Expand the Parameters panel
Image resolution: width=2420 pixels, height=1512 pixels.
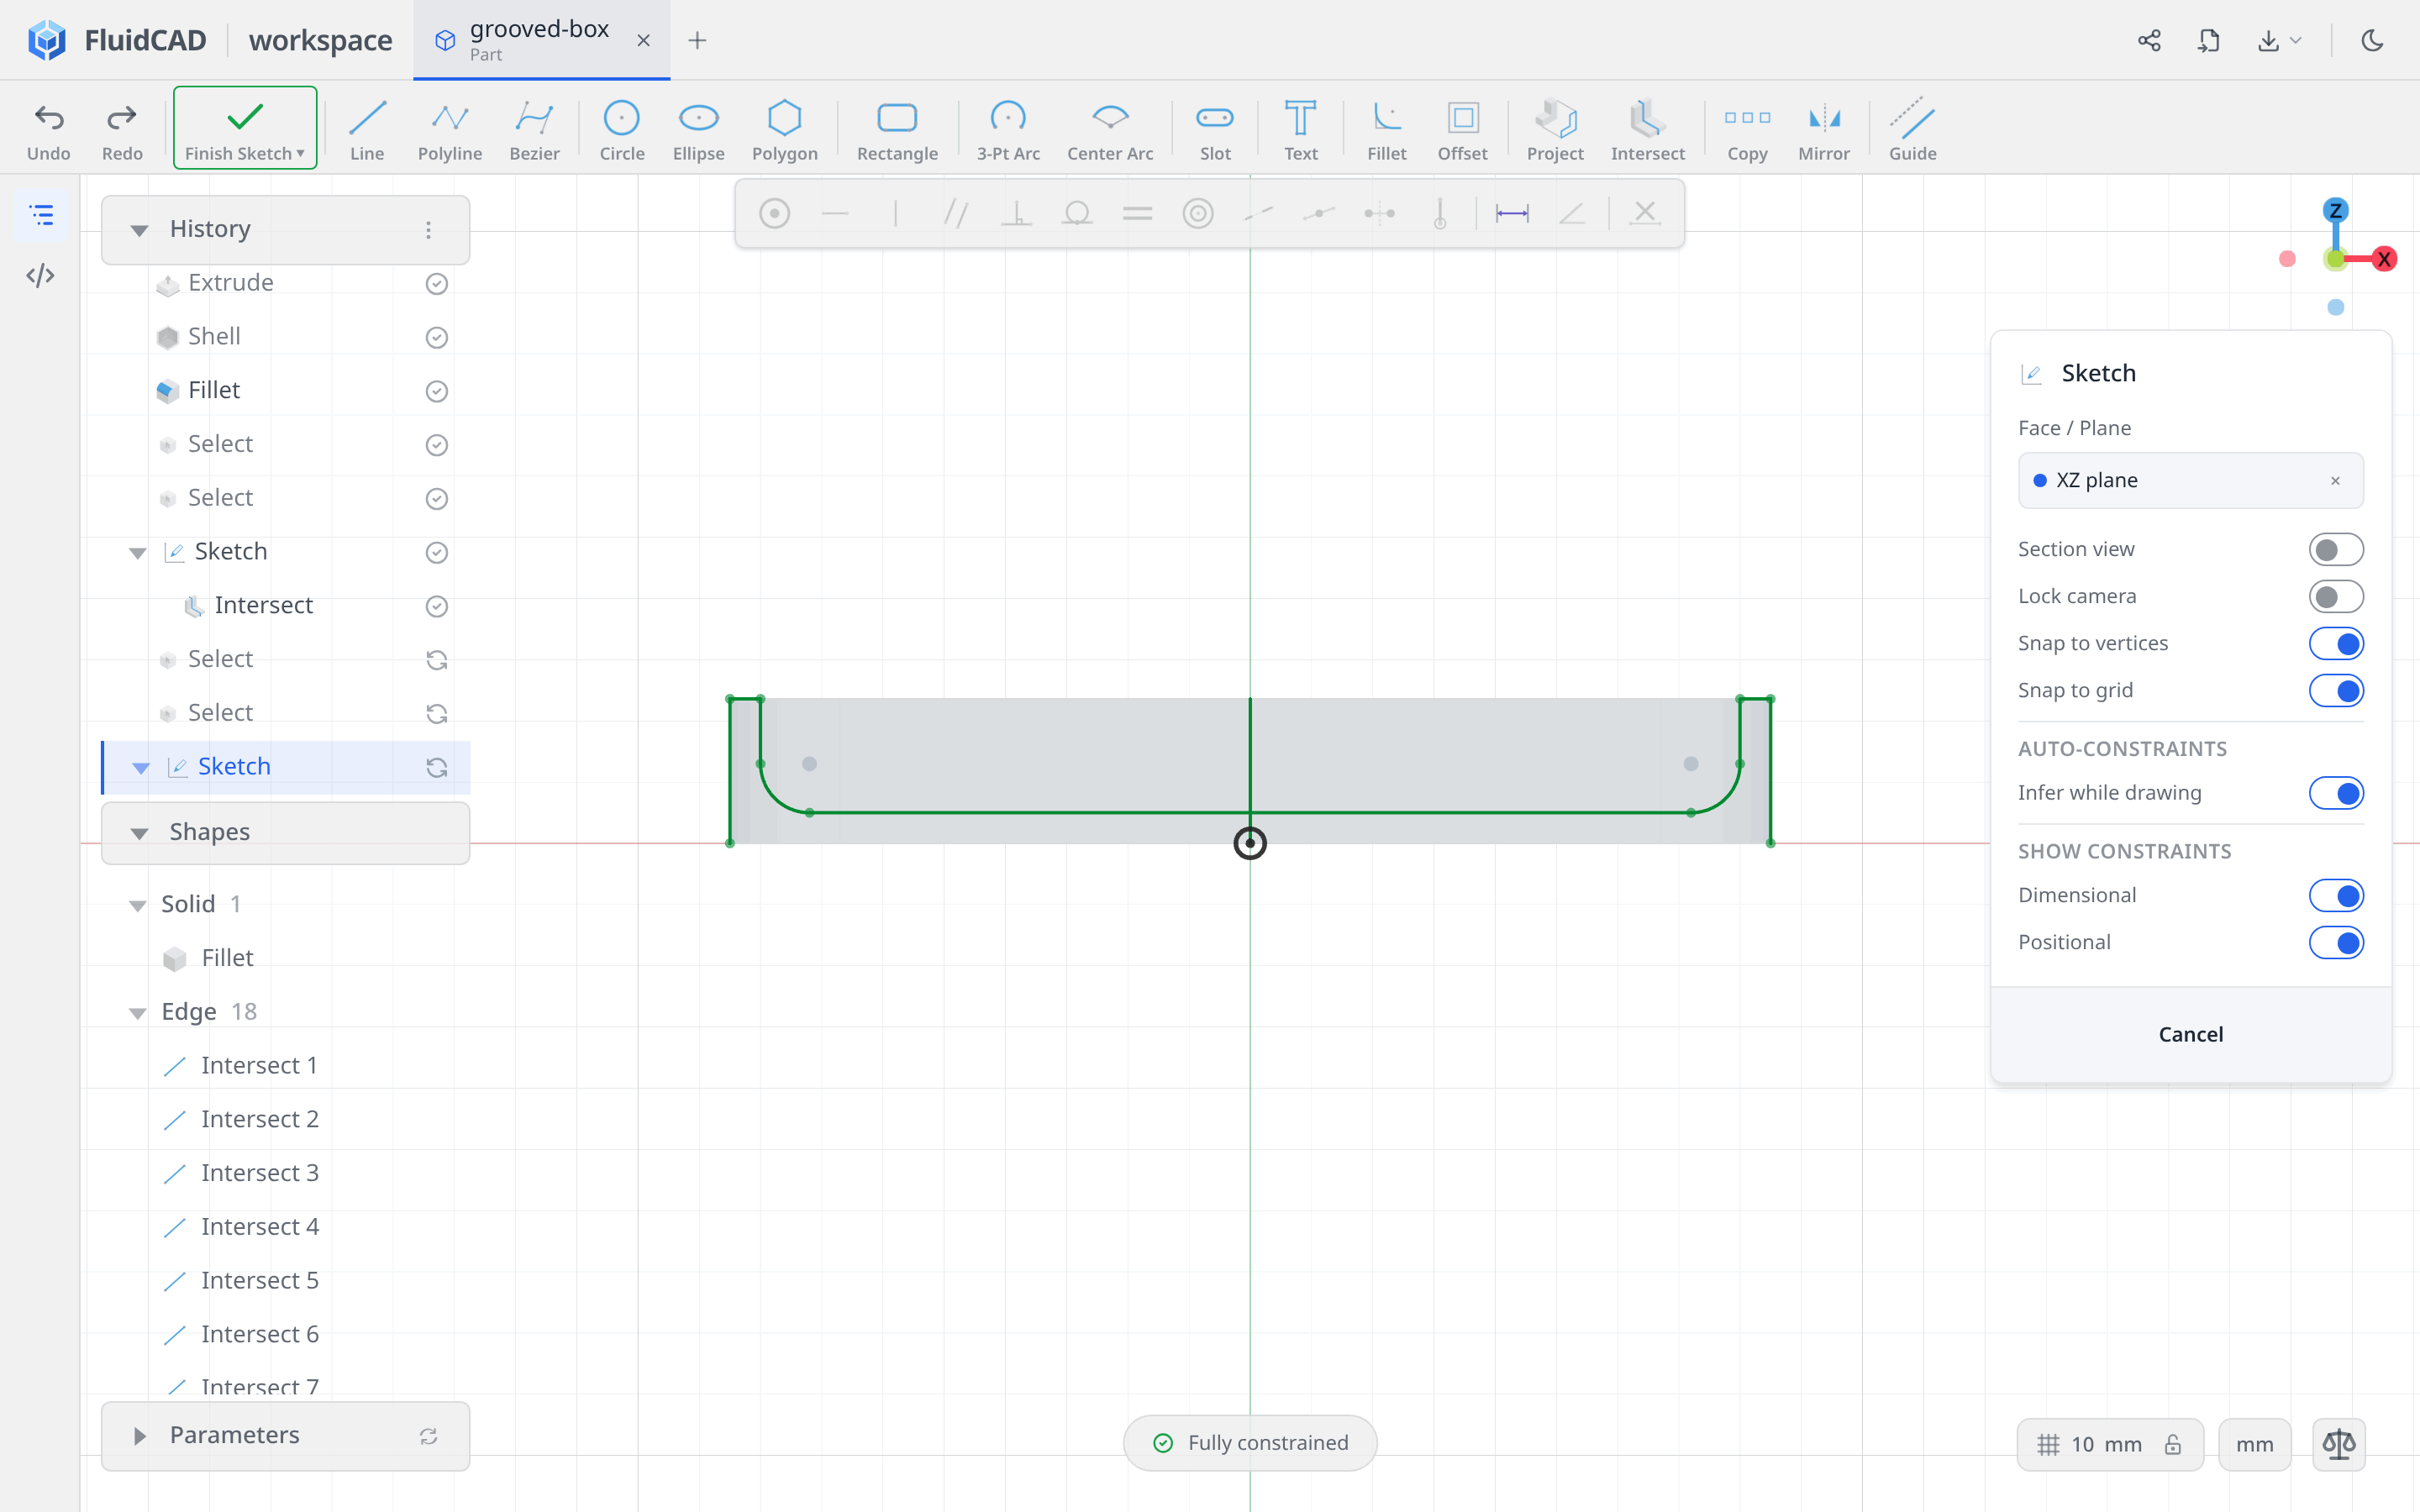click(x=139, y=1436)
